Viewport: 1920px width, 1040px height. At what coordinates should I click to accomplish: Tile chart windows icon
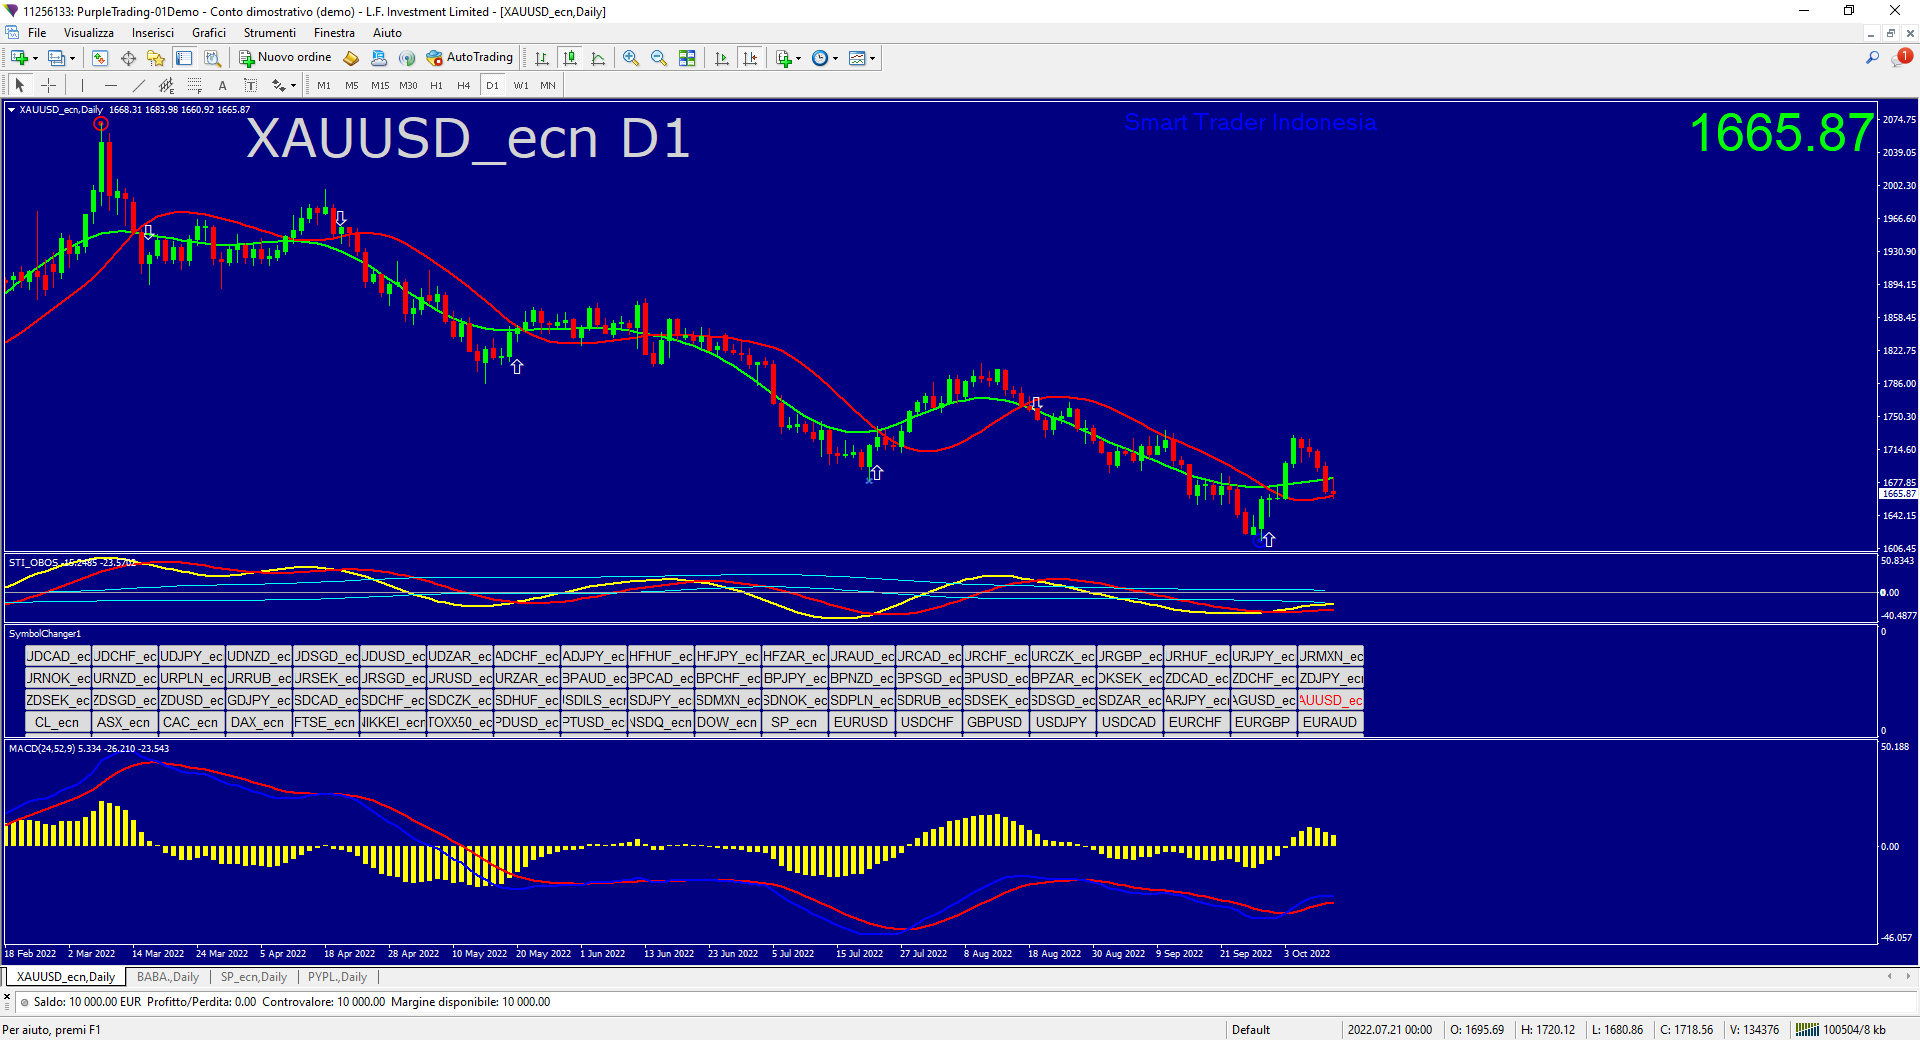pyautogui.click(x=687, y=58)
